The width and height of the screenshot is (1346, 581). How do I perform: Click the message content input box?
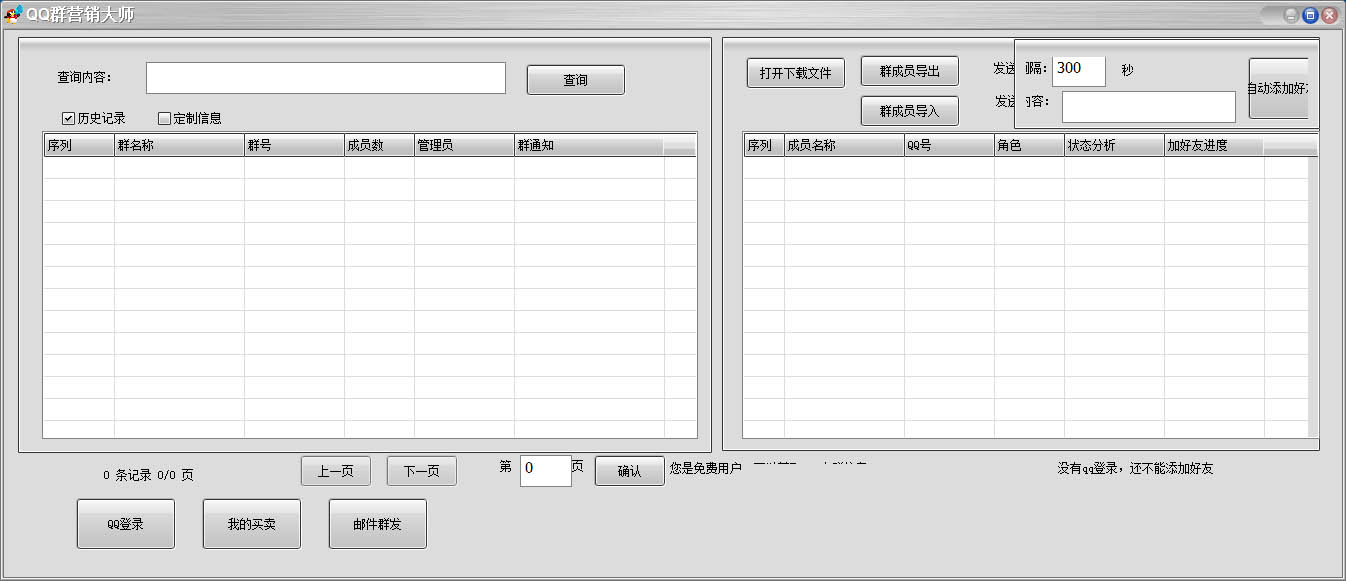click(x=1149, y=107)
